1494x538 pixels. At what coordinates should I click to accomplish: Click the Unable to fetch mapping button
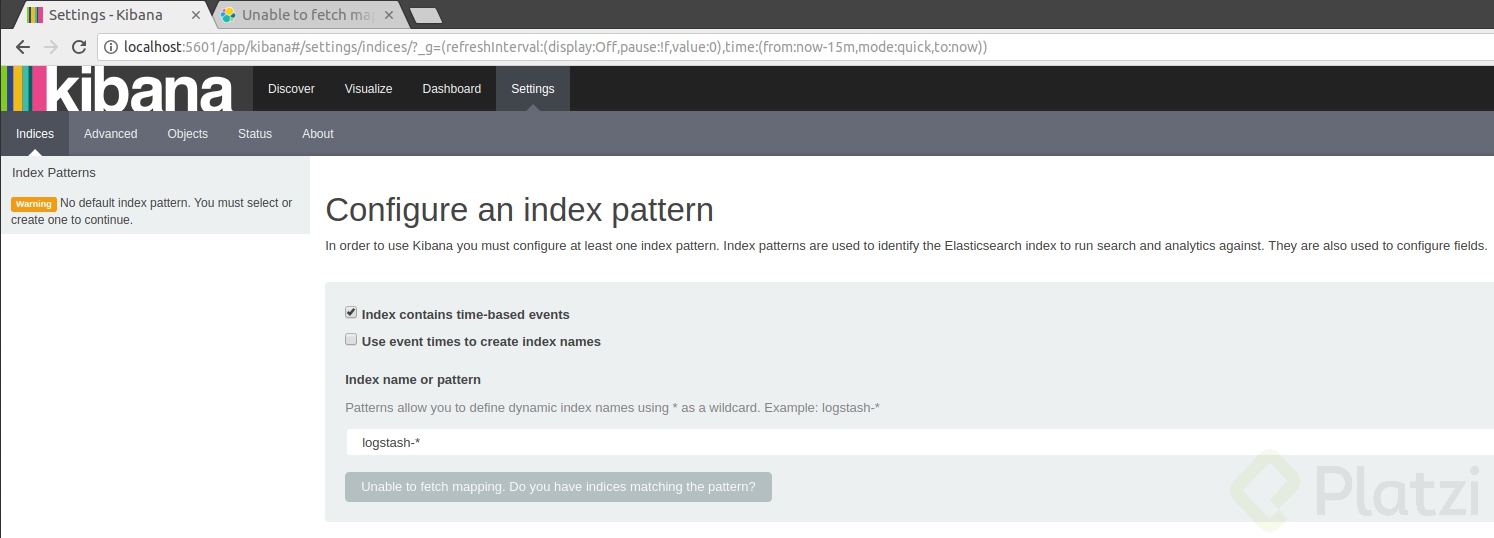pyautogui.click(x=558, y=487)
